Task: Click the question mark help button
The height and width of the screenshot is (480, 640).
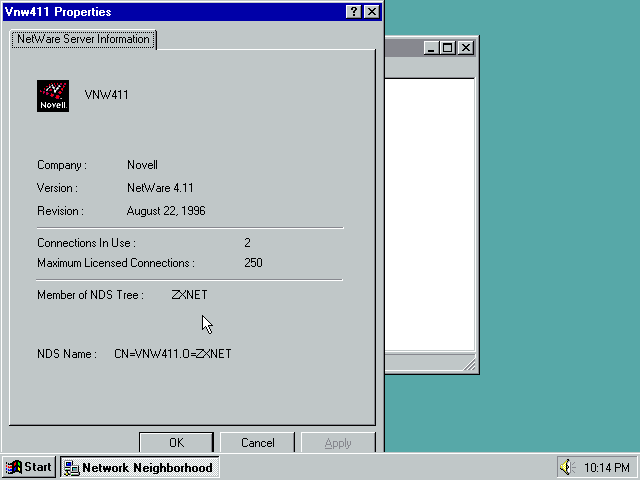Action: (353, 12)
